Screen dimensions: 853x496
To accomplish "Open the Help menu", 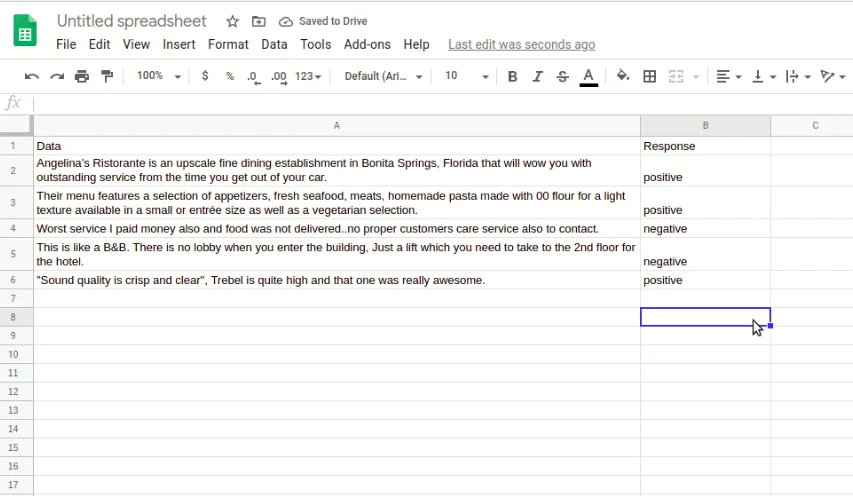I will [x=416, y=45].
